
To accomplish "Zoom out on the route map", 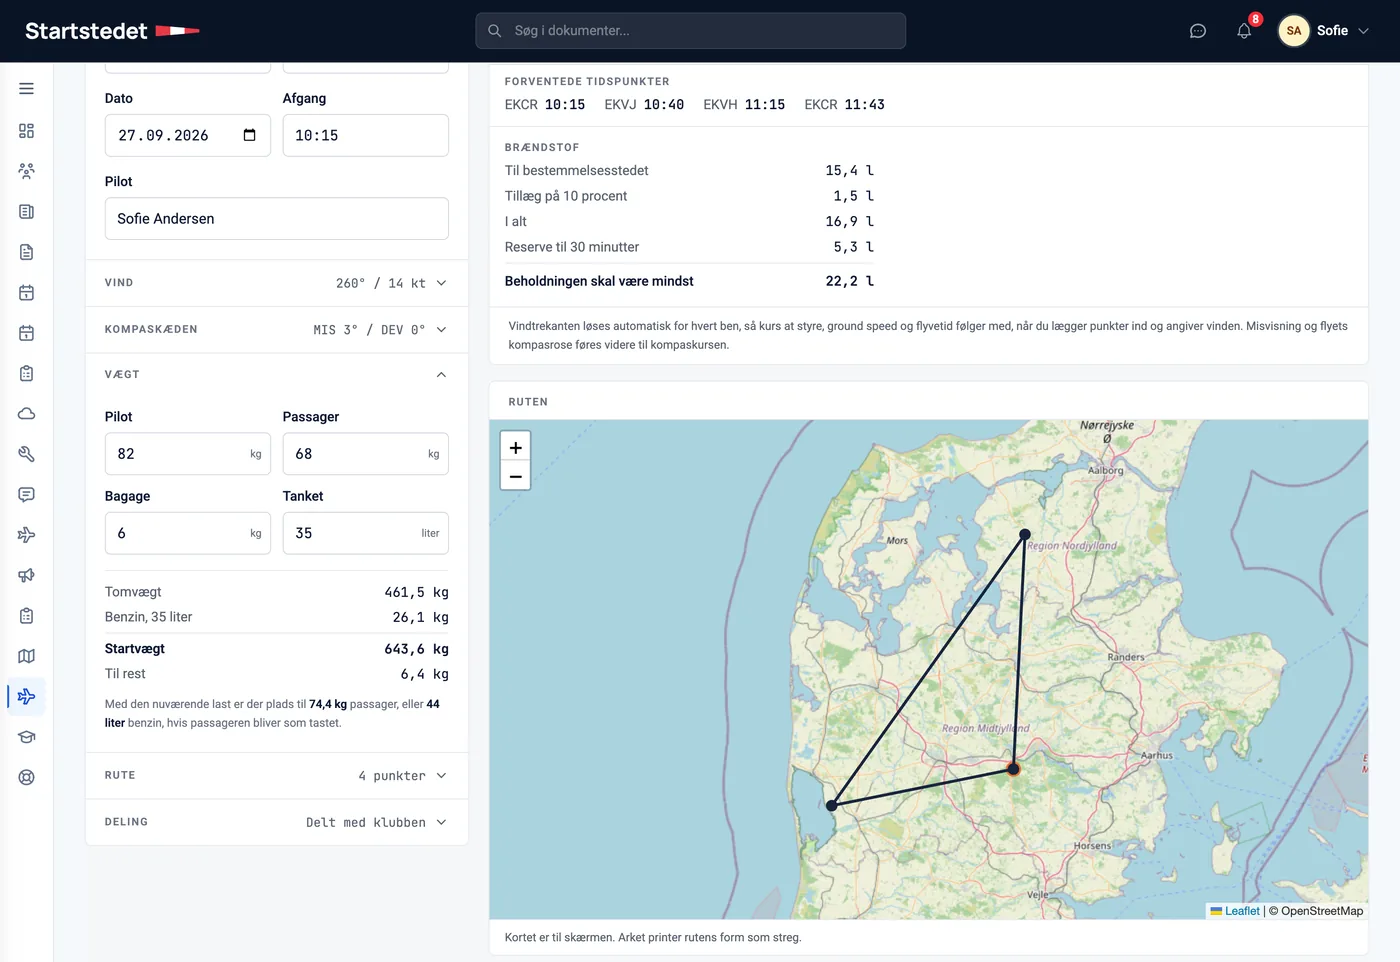I will click(515, 476).
